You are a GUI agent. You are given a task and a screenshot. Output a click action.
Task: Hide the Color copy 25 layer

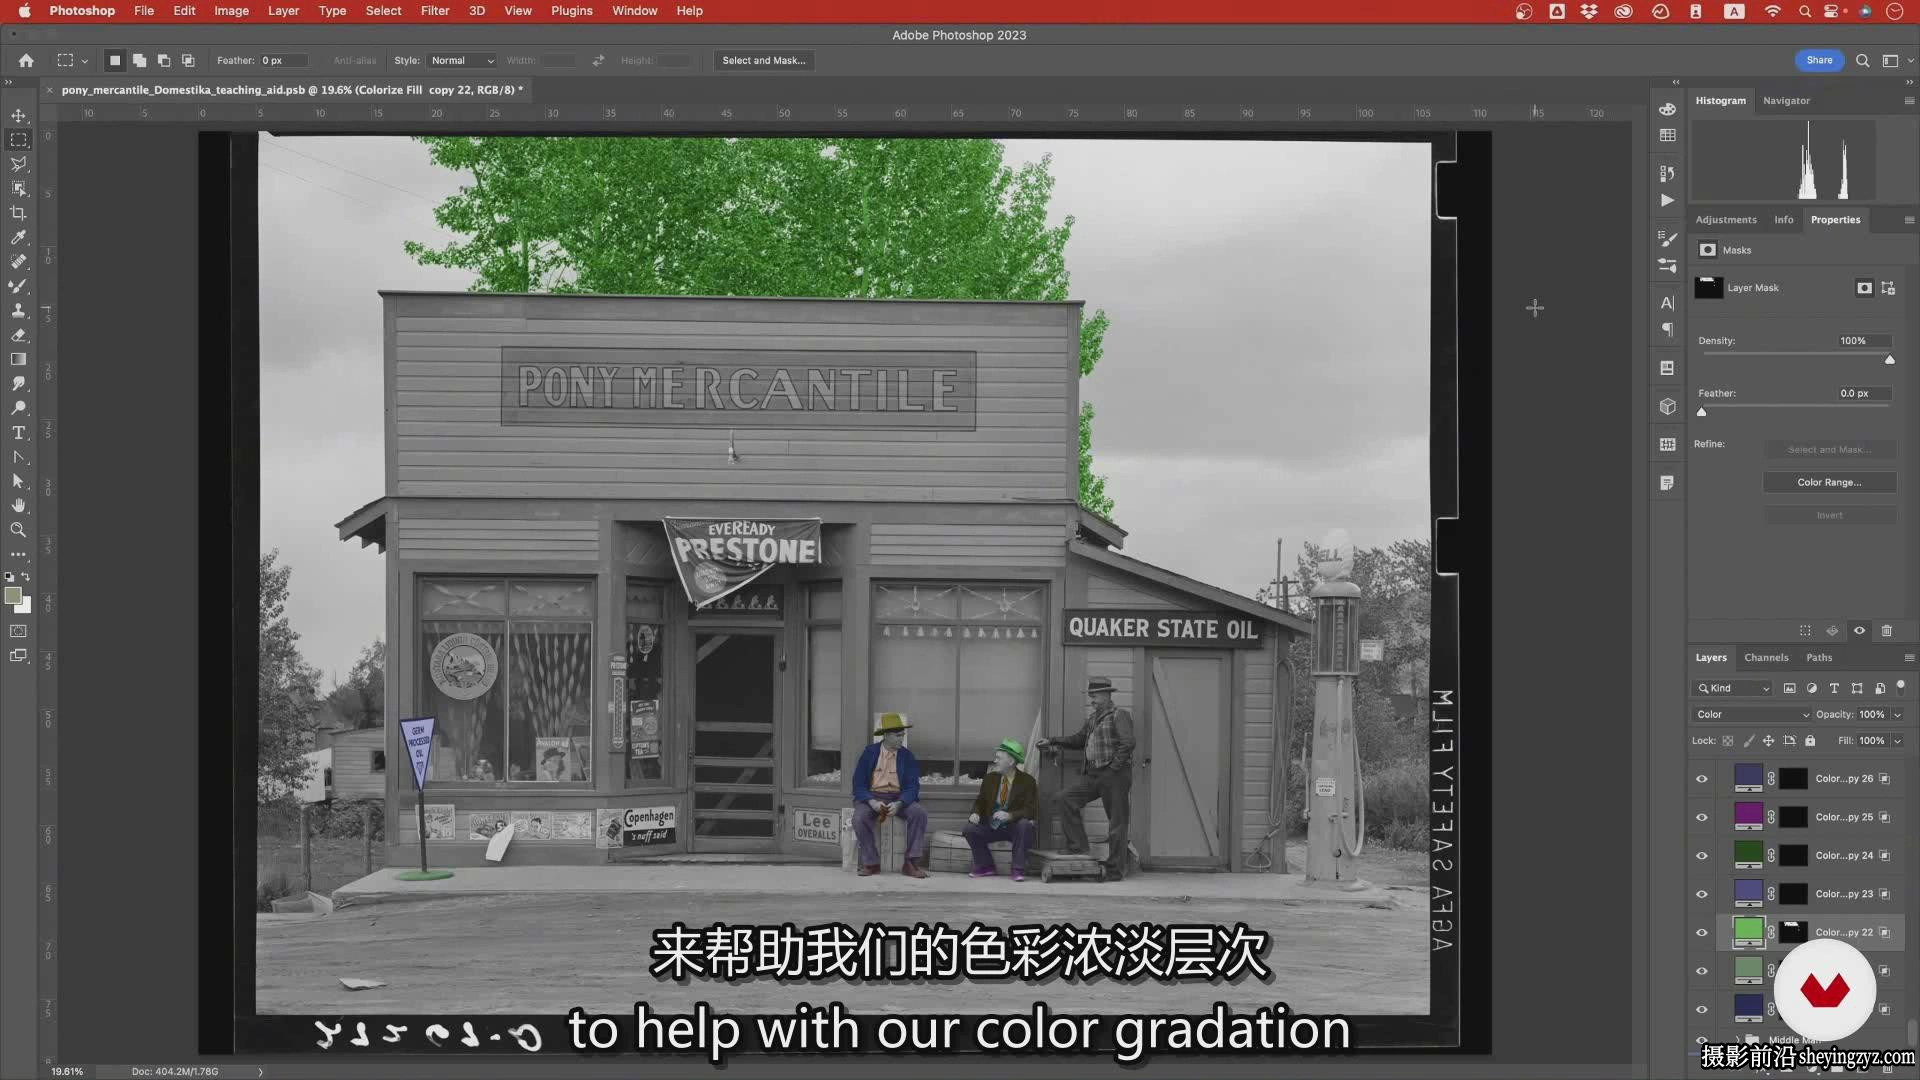1702,817
